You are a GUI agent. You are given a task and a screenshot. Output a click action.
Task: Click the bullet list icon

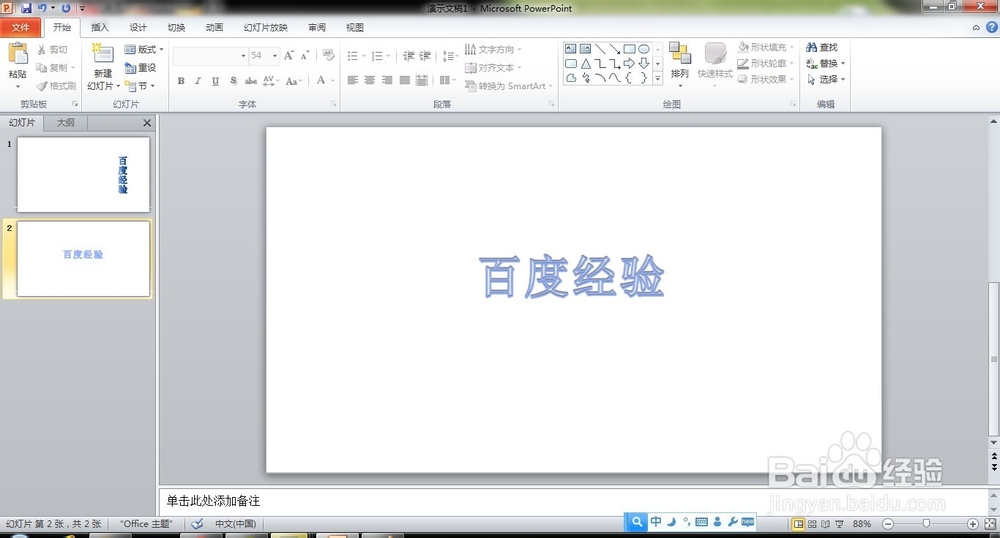click(353, 56)
